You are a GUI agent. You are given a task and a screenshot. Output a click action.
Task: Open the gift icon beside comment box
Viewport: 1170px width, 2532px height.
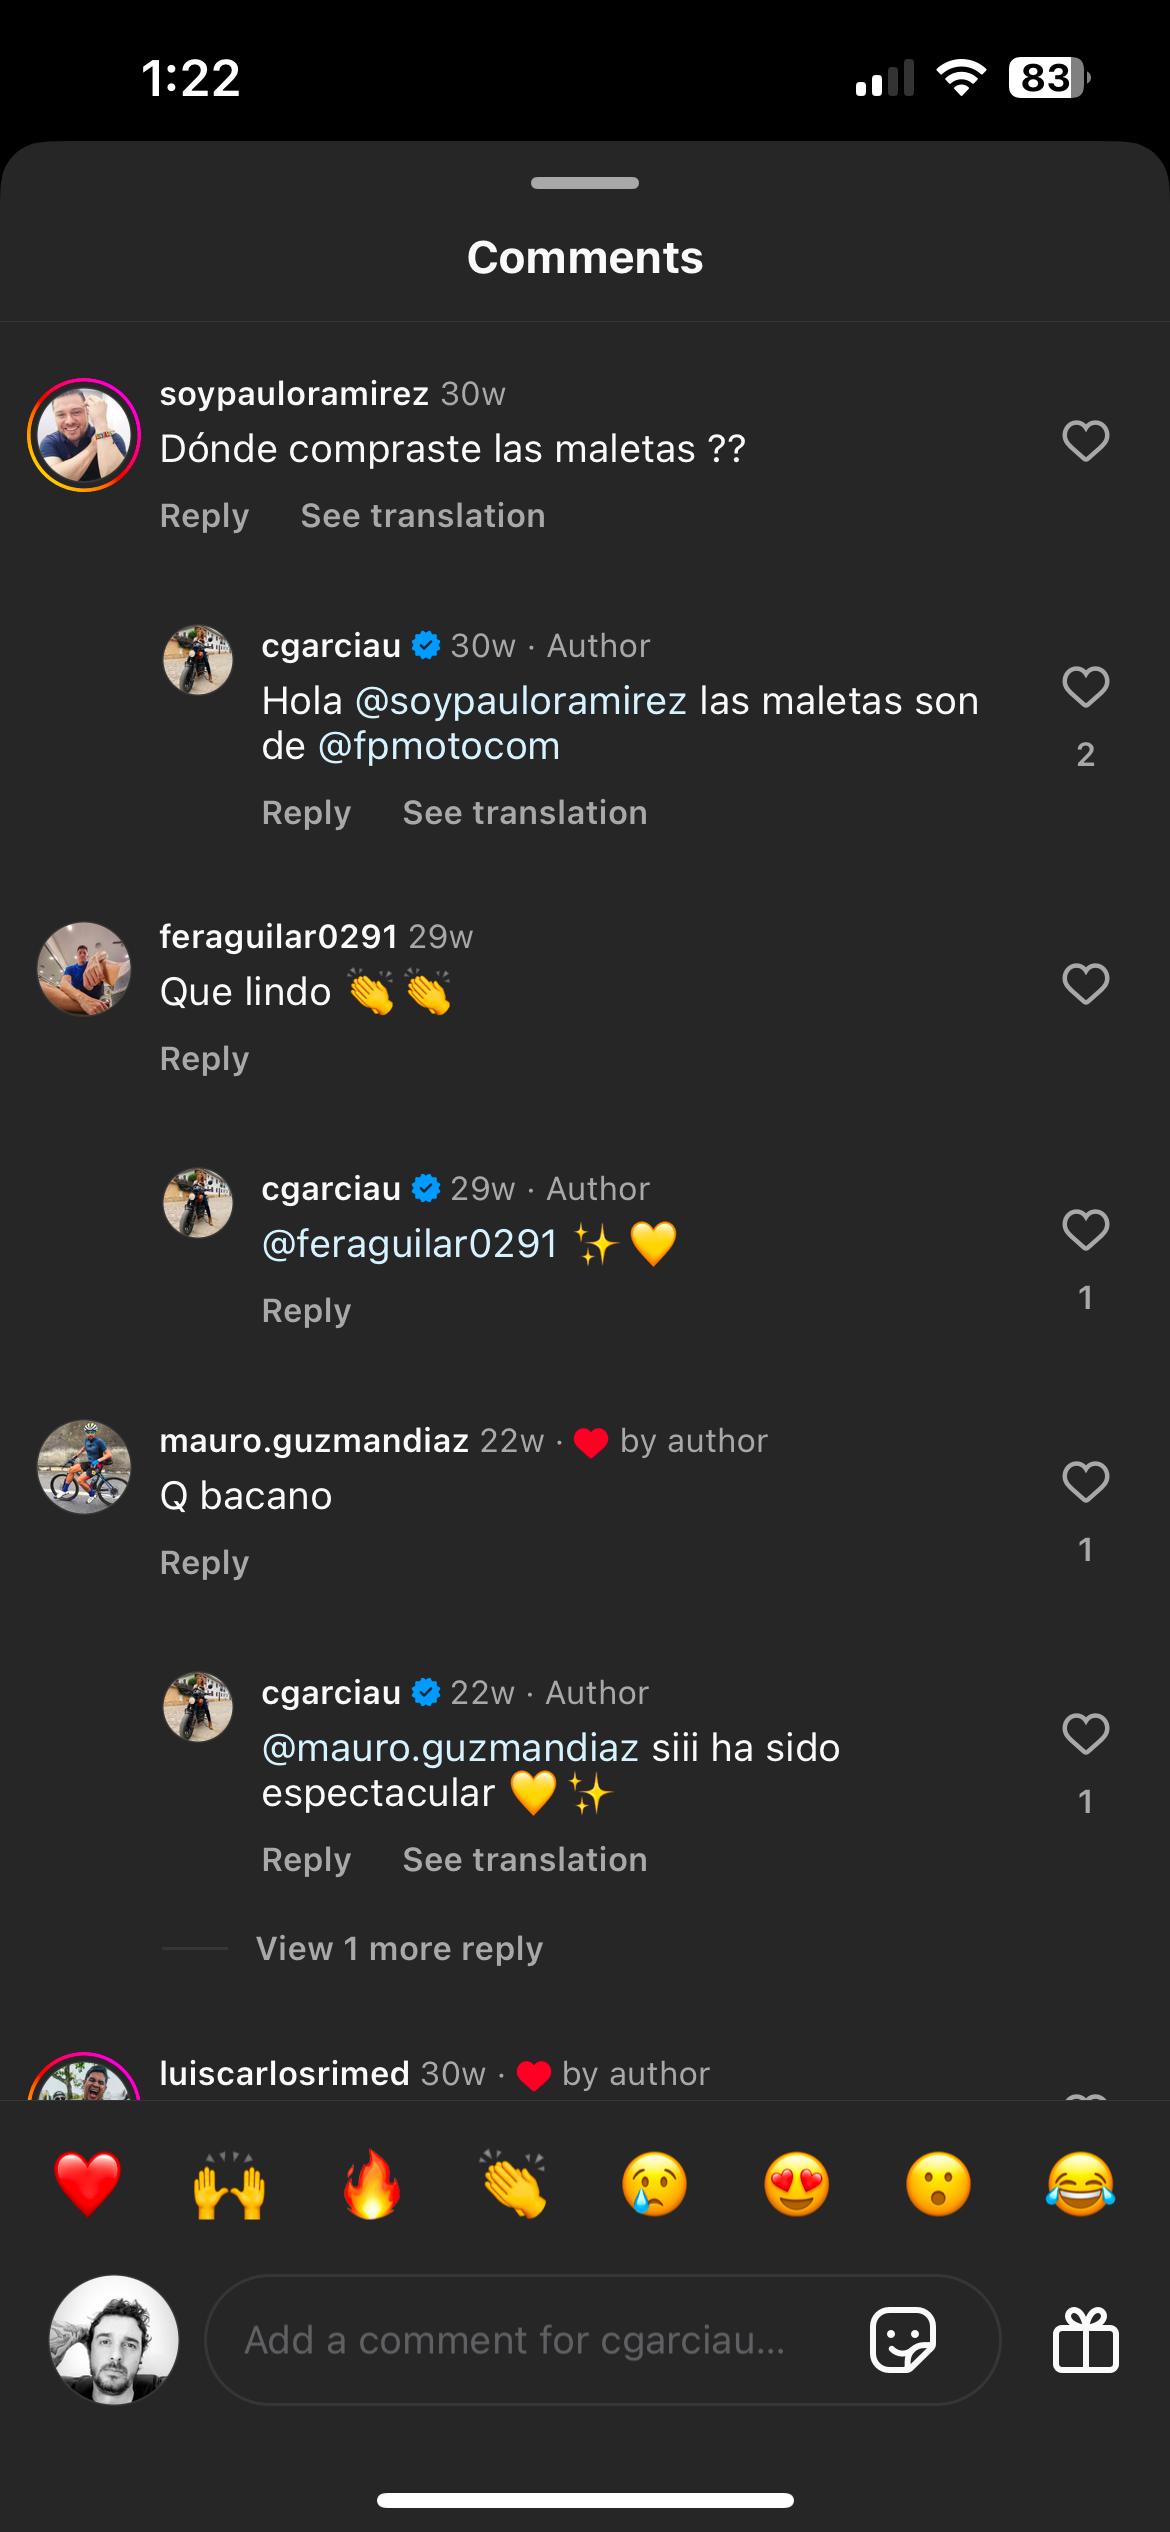[1085, 2339]
